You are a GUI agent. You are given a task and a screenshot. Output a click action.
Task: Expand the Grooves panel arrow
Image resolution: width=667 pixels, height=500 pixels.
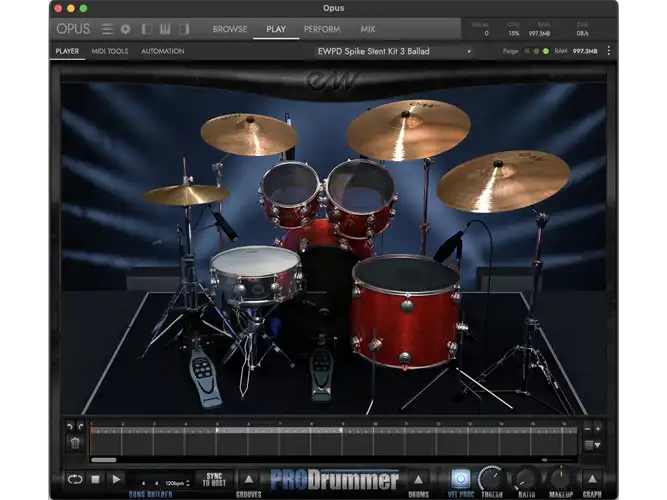249,480
